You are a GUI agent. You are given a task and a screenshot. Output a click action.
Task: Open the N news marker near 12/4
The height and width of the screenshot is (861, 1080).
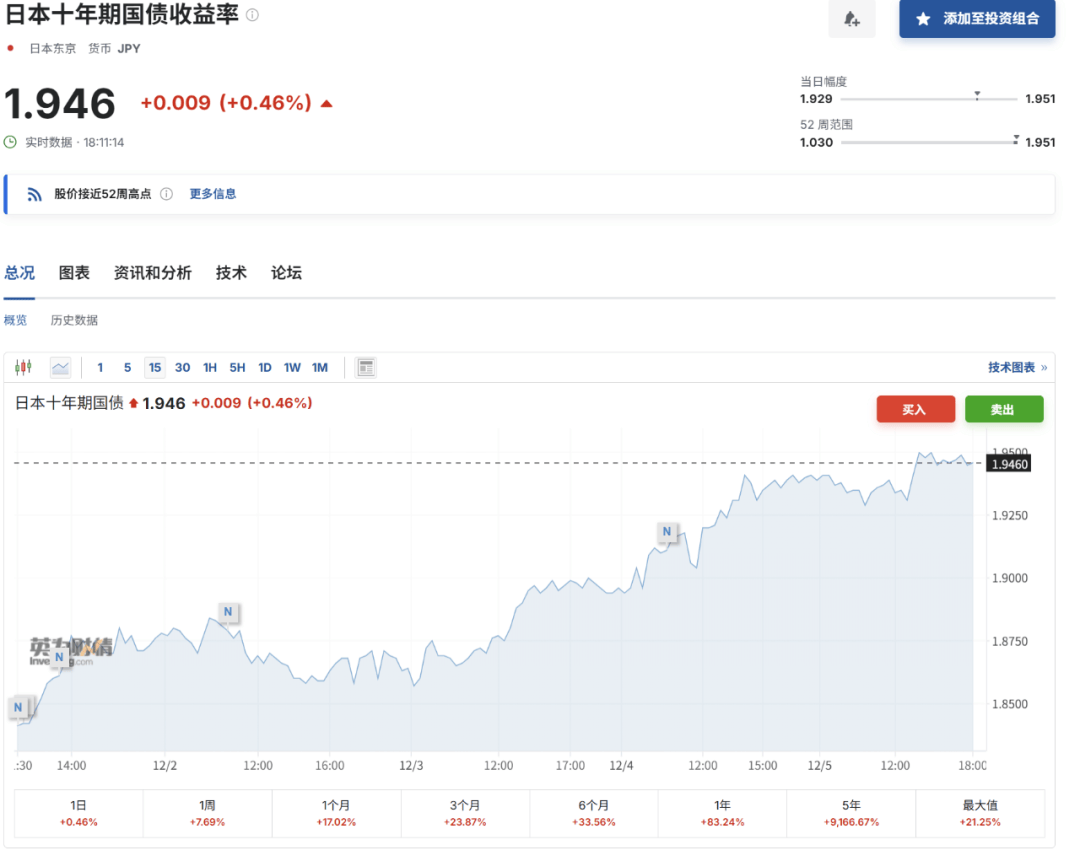point(666,531)
